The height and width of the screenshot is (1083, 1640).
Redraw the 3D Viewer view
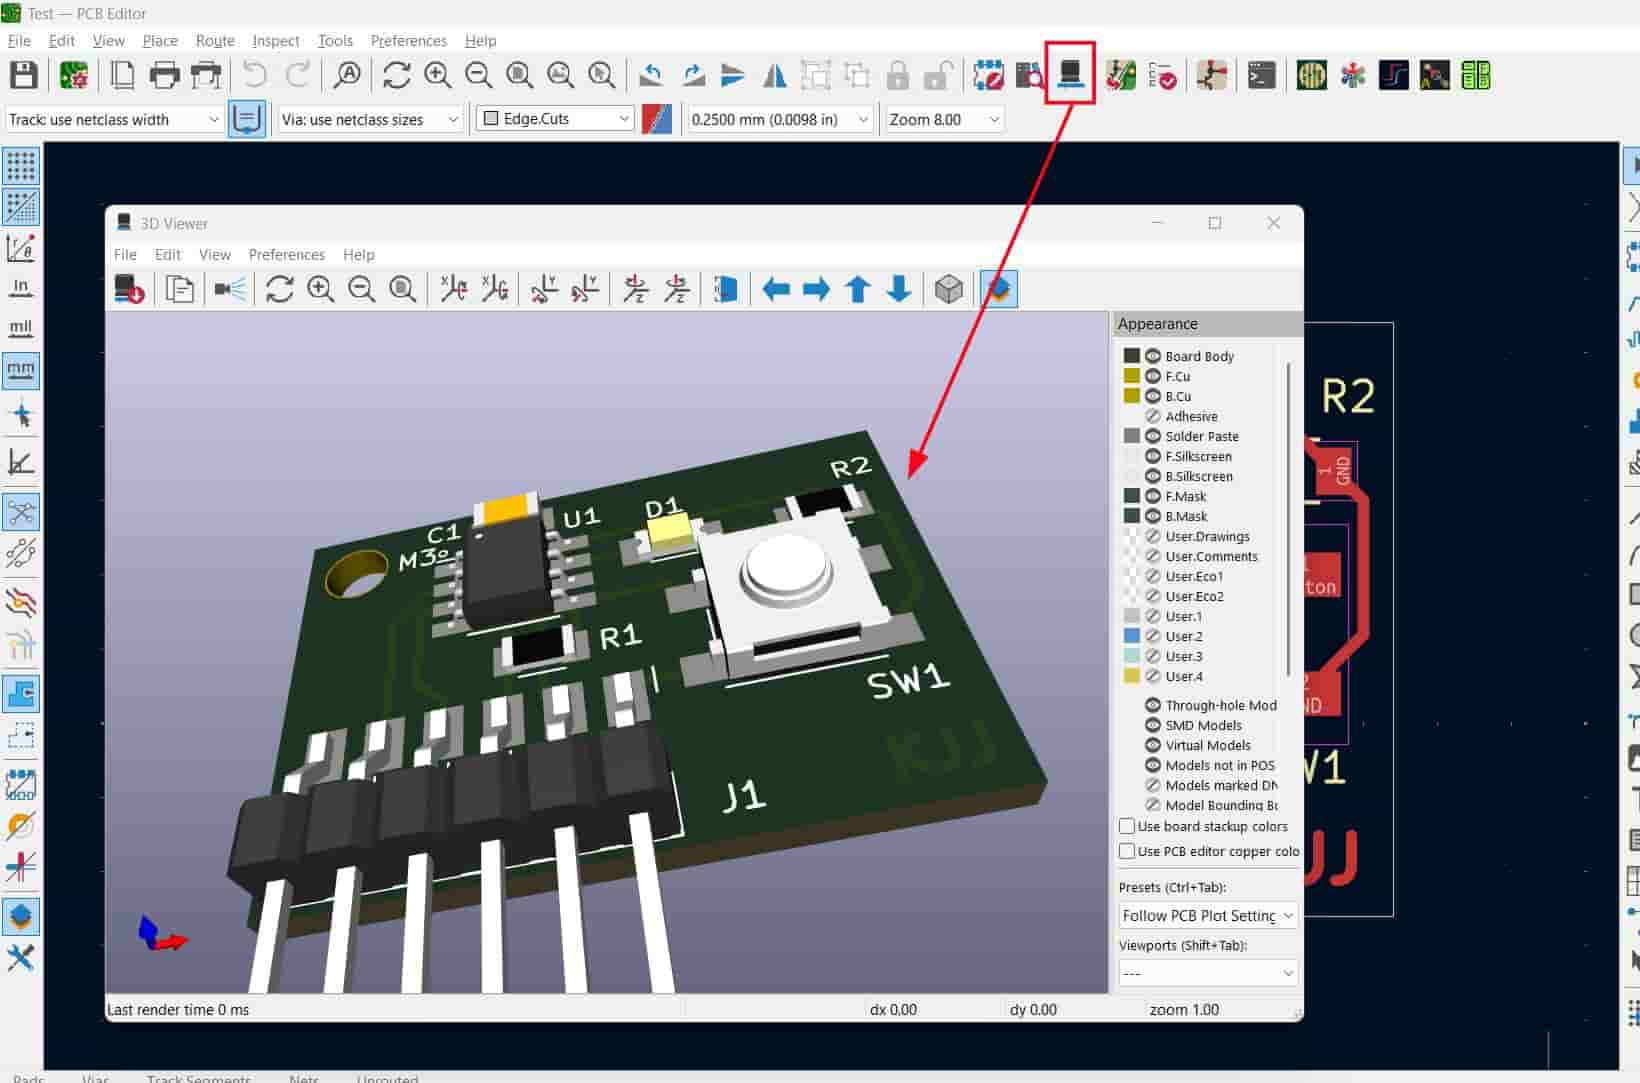(280, 289)
